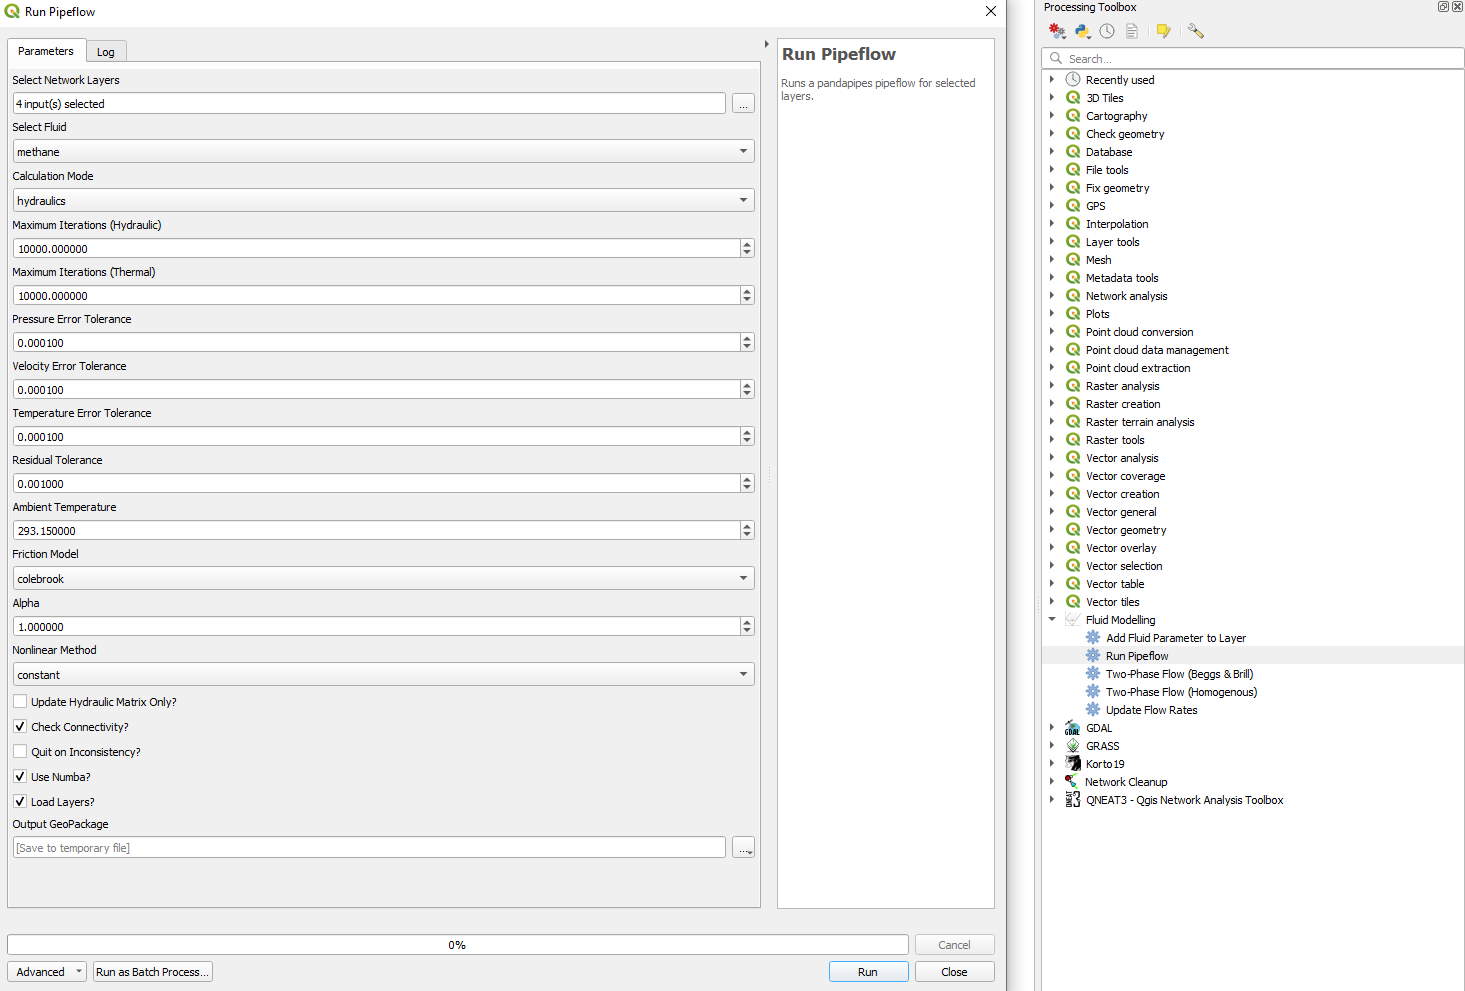Image resolution: width=1465 pixels, height=991 pixels.
Task: Click the Fluid Modelling group icon
Action: 1073,620
